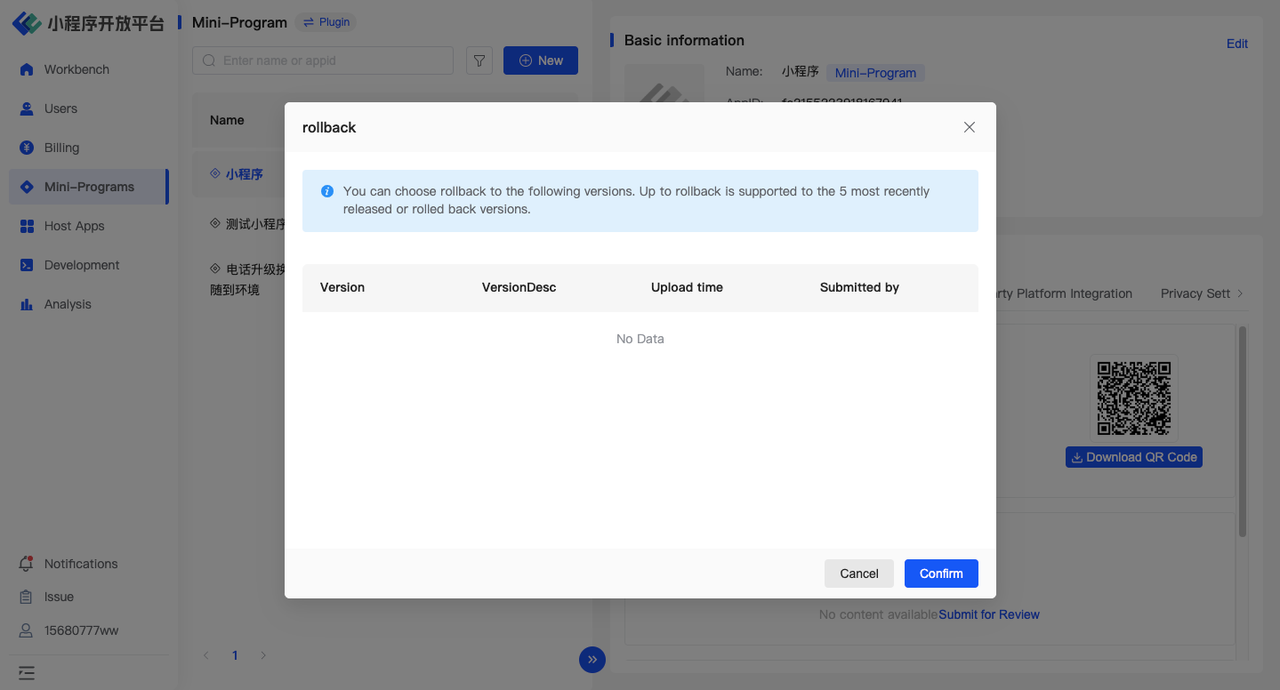Open the Users section
Viewport: 1280px width, 690px height.
[x=89, y=108]
